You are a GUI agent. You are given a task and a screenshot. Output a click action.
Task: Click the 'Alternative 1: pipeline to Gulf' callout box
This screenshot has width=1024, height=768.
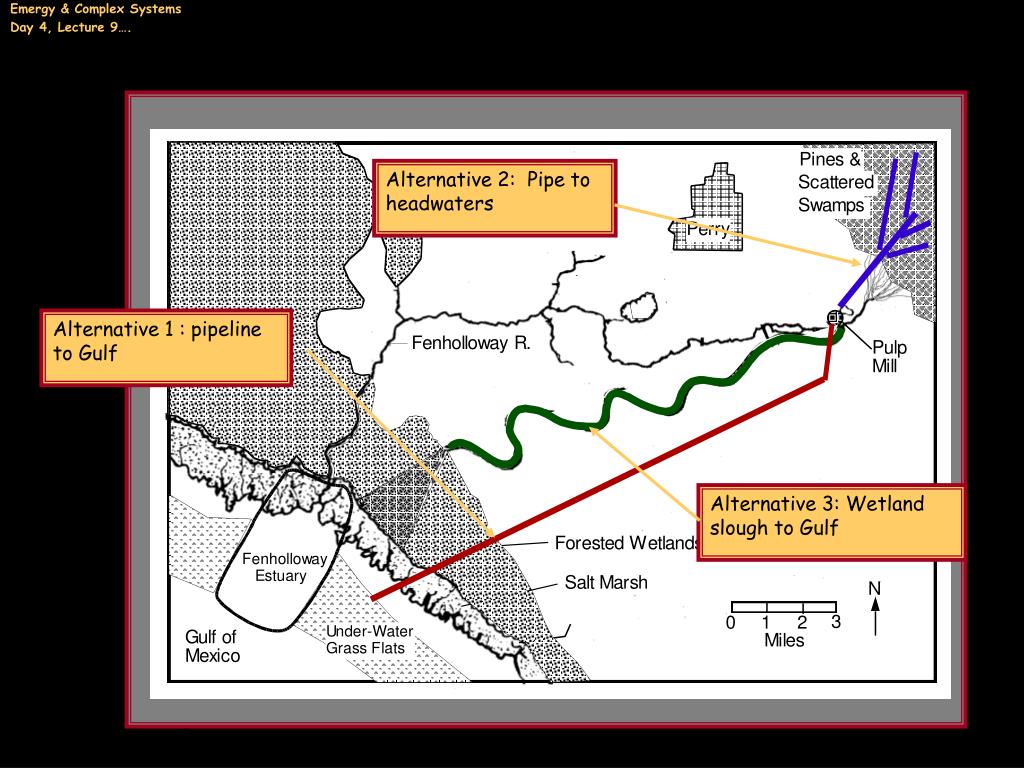[167, 348]
